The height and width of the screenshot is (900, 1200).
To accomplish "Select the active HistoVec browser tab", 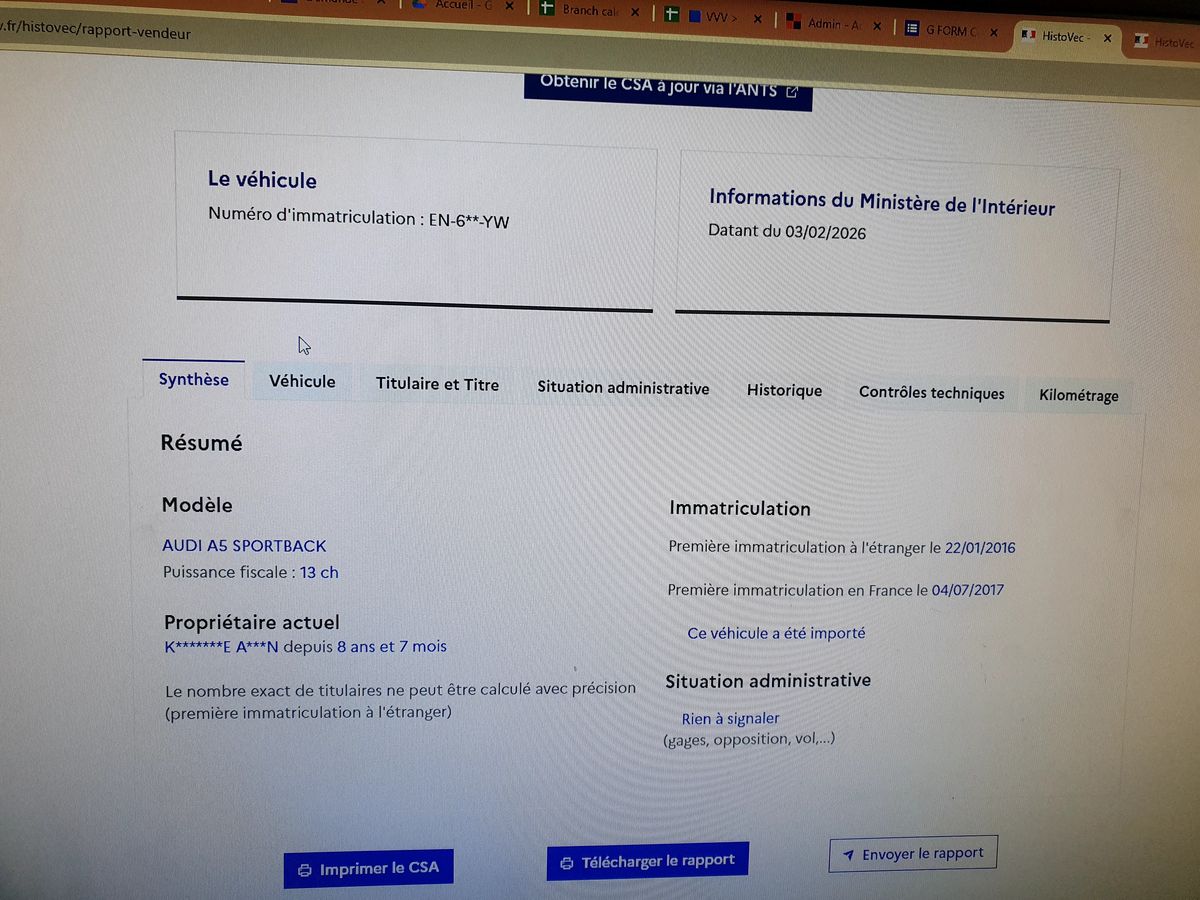I will (x=1065, y=38).
